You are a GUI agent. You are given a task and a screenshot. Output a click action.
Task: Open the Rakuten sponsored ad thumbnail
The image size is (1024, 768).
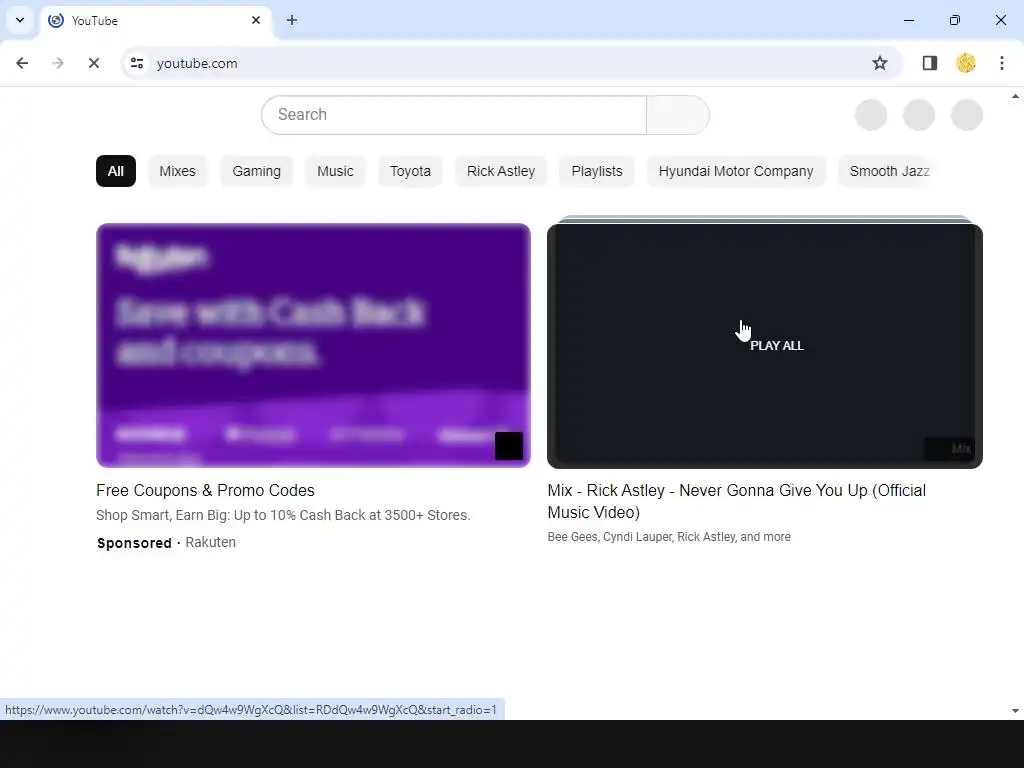coord(313,345)
